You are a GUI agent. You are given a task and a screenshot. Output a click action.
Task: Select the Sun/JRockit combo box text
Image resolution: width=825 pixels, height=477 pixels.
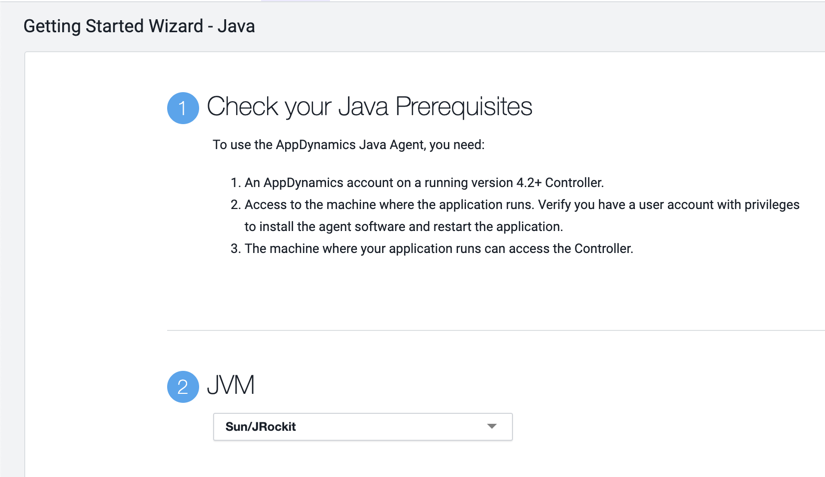pyautogui.click(x=261, y=427)
